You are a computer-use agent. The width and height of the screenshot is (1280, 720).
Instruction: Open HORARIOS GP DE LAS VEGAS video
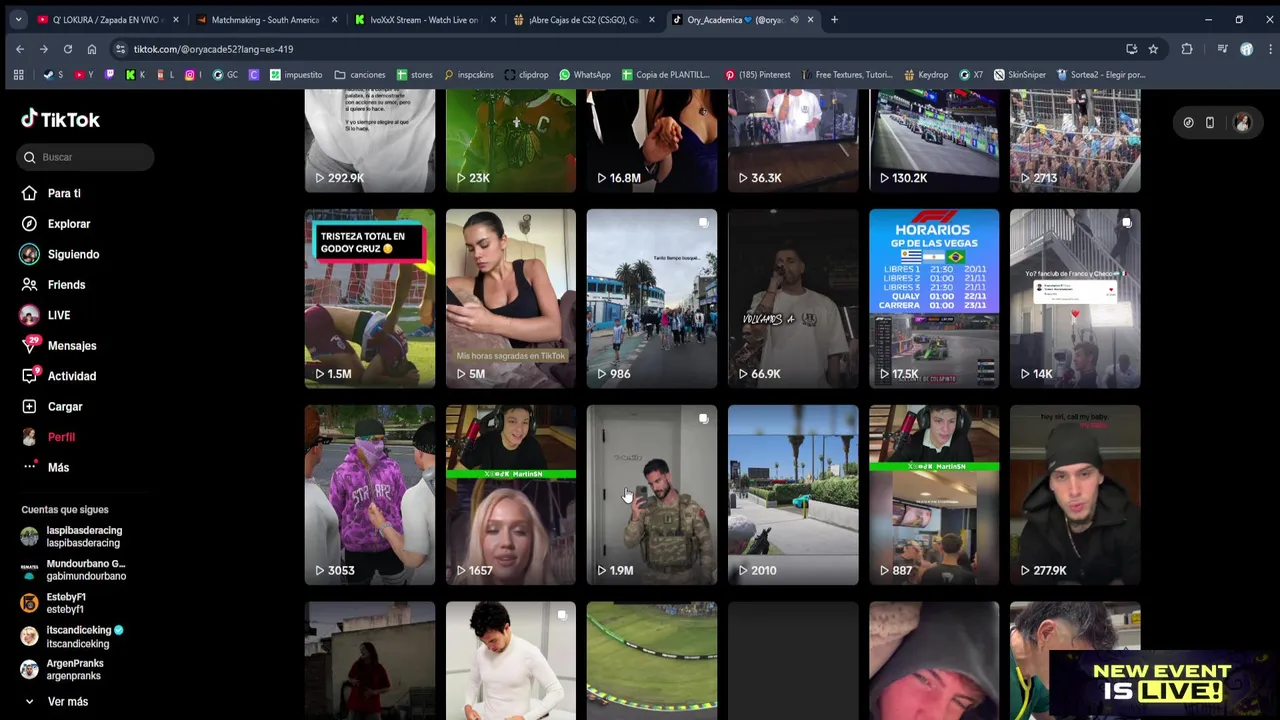[x=934, y=298]
